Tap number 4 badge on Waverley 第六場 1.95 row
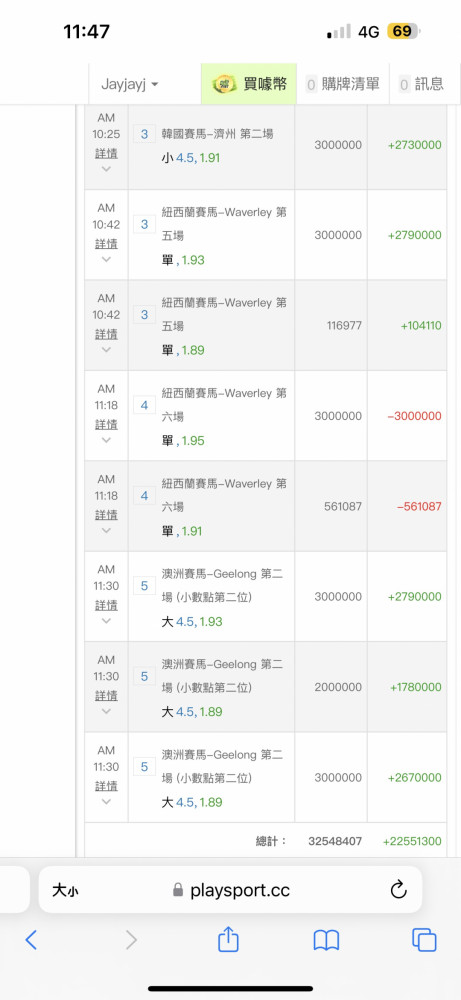 coord(144,405)
